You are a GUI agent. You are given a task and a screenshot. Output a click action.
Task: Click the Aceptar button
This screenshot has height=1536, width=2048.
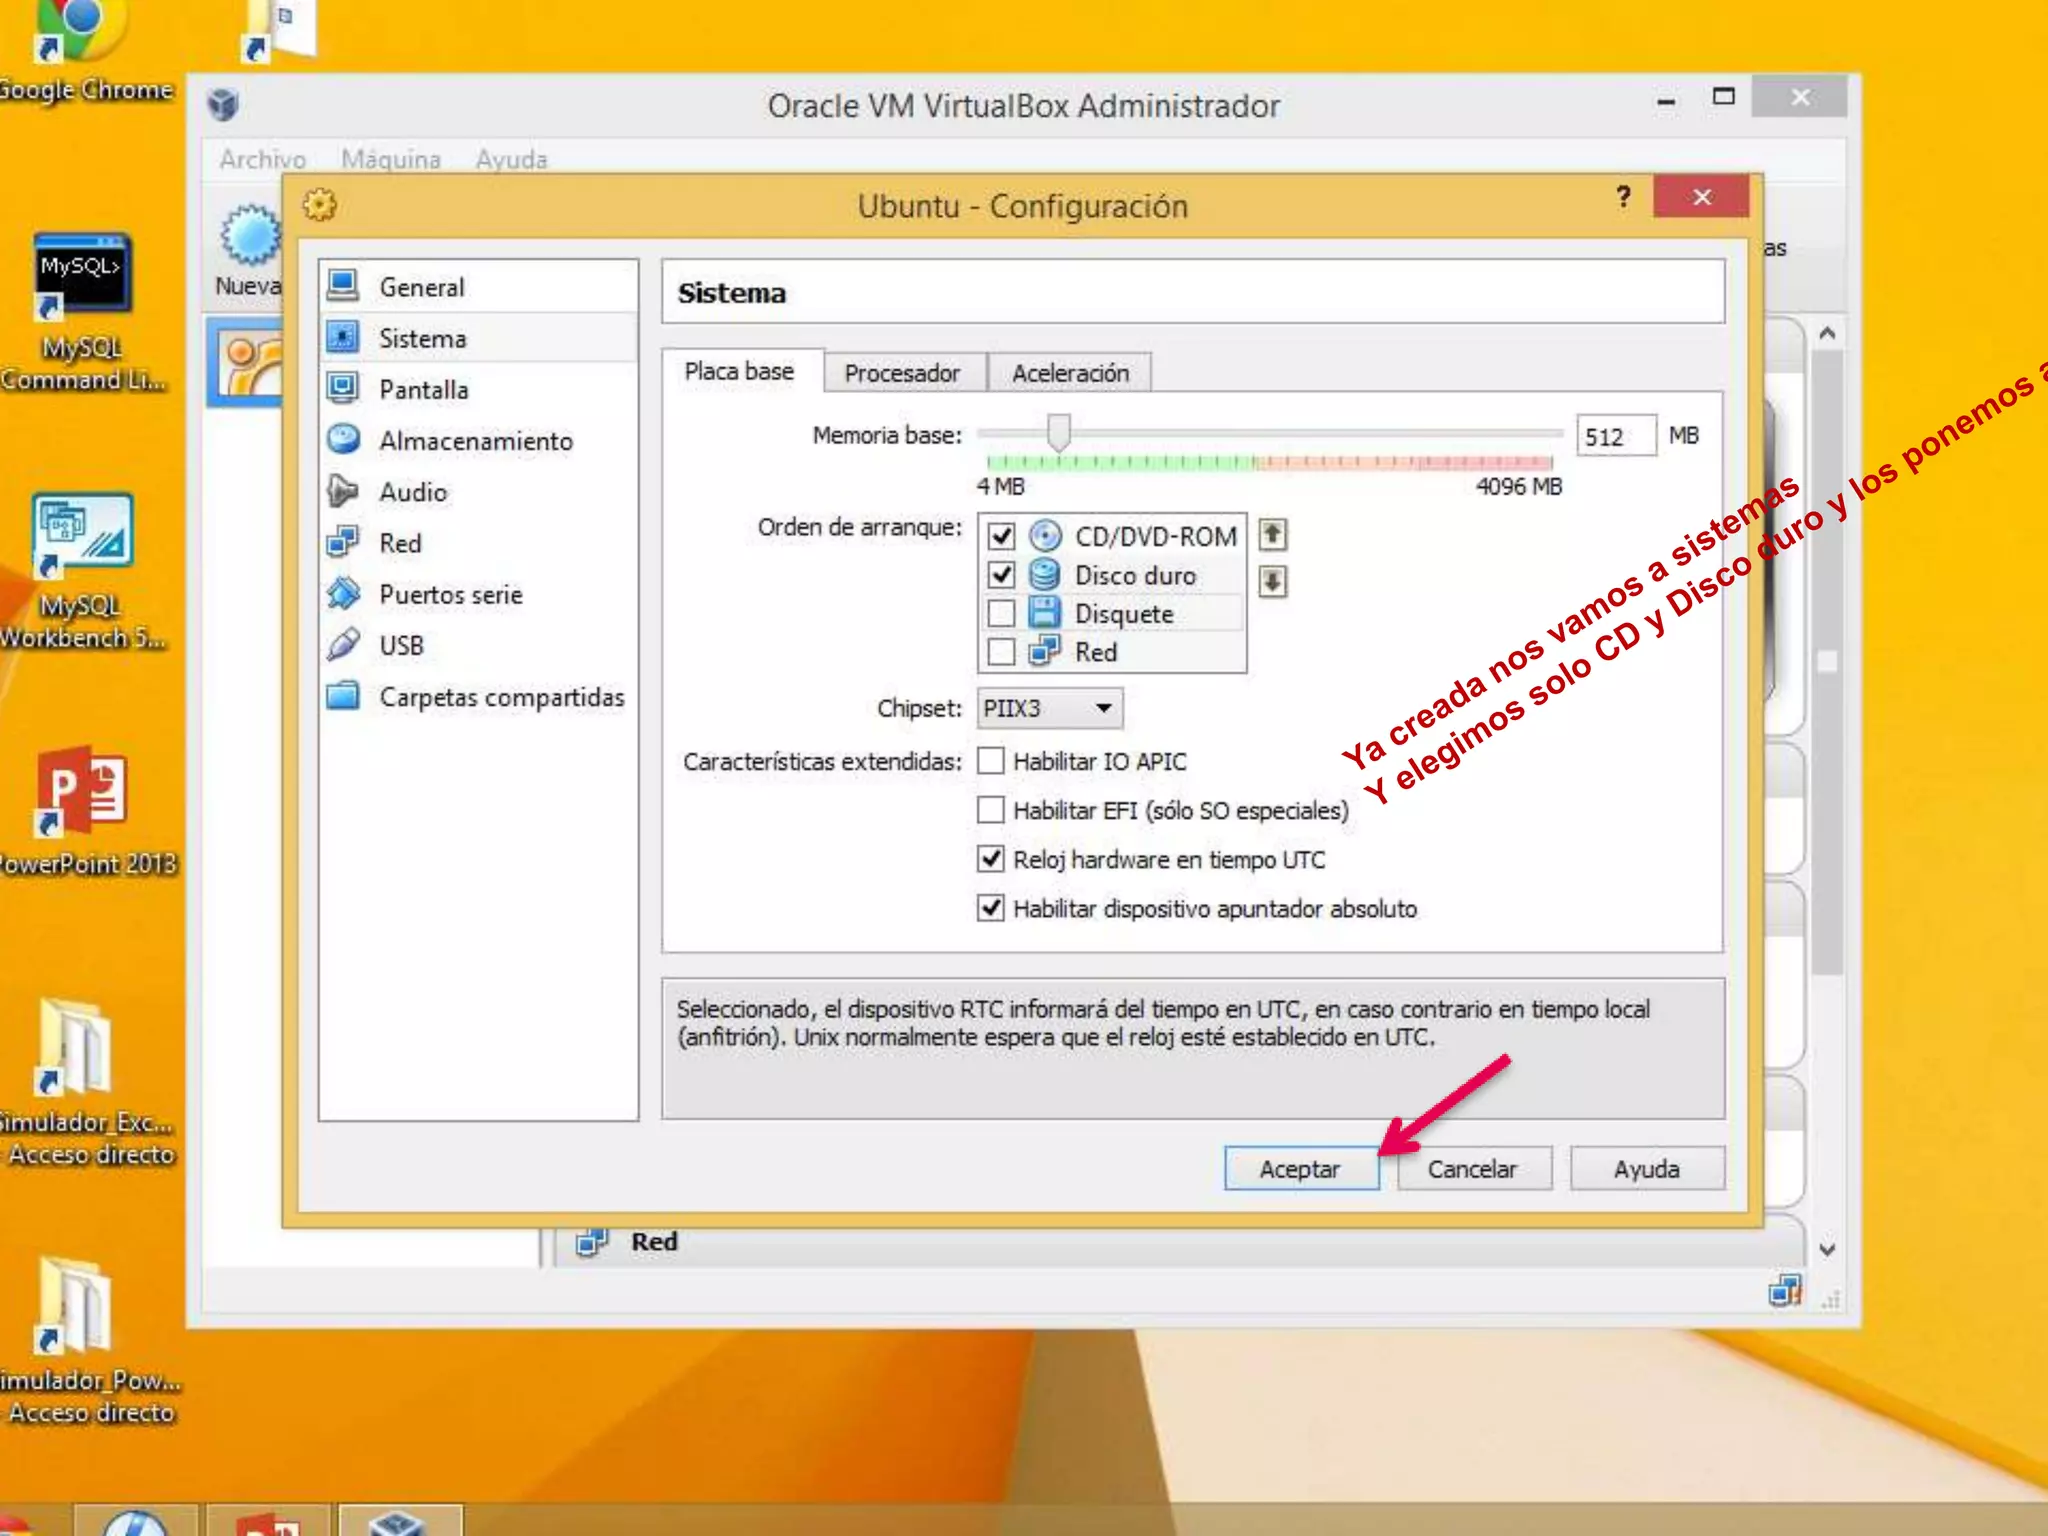[x=1299, y=1168]
